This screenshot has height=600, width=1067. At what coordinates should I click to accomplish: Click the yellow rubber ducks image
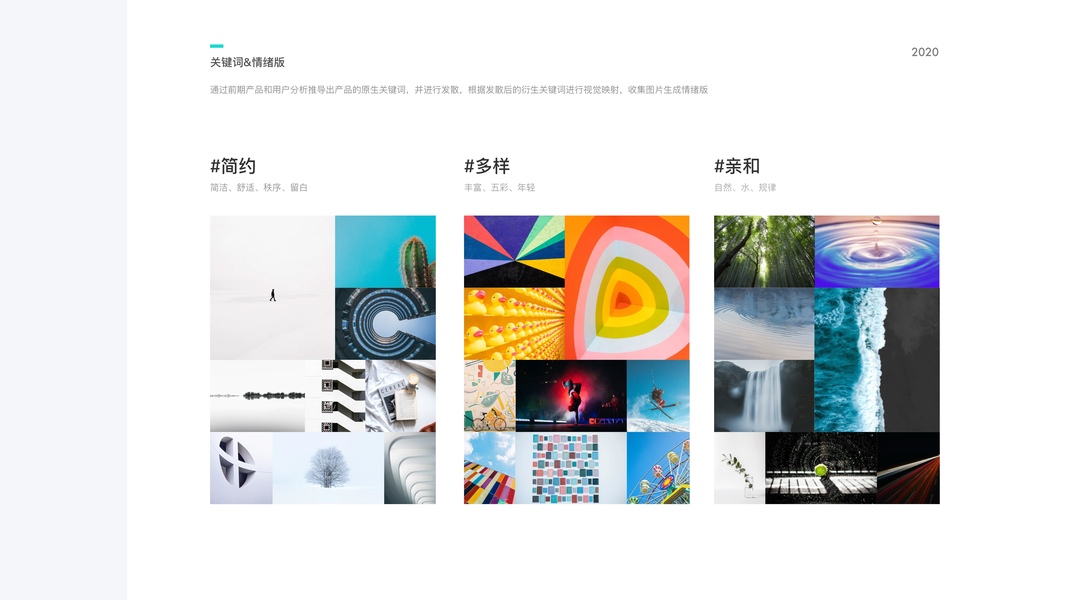pyautogui.click(x=514, y=324)
